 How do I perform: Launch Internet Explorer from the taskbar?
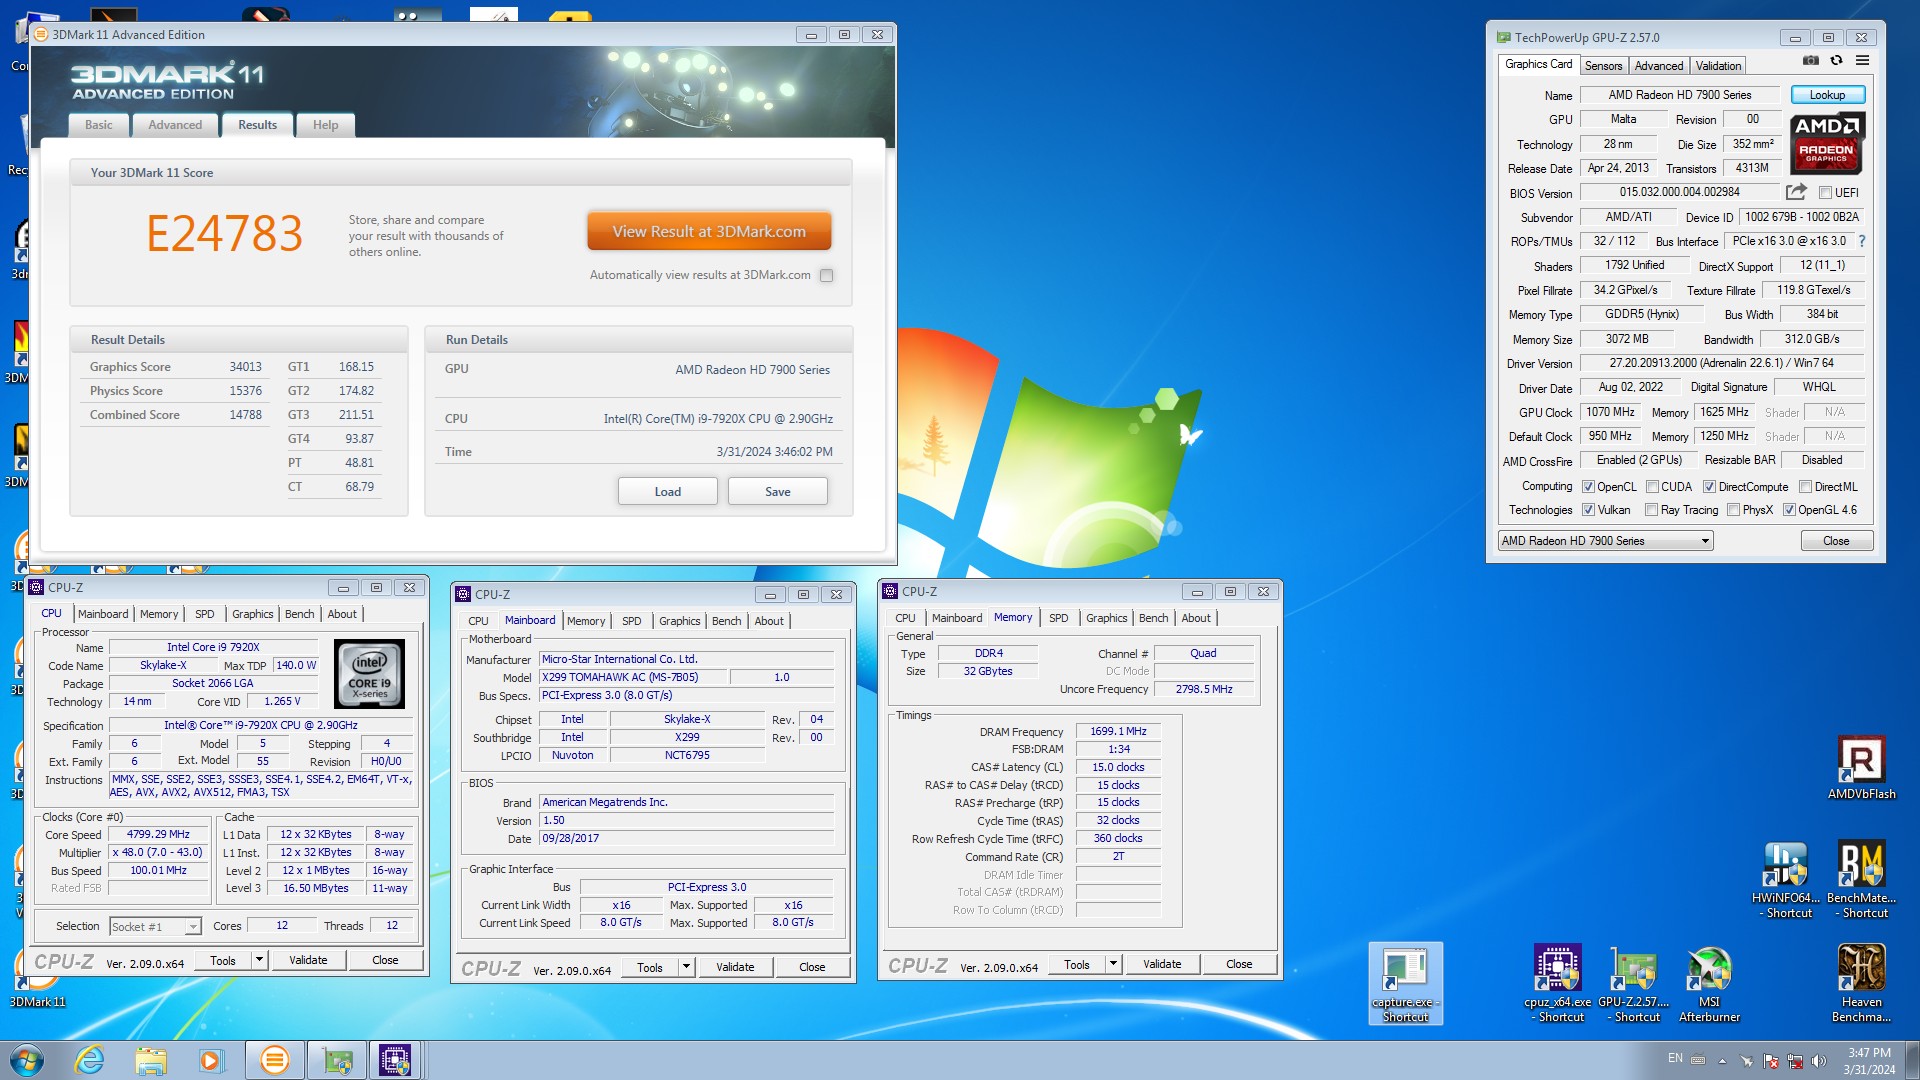[x=90, y=1060]
